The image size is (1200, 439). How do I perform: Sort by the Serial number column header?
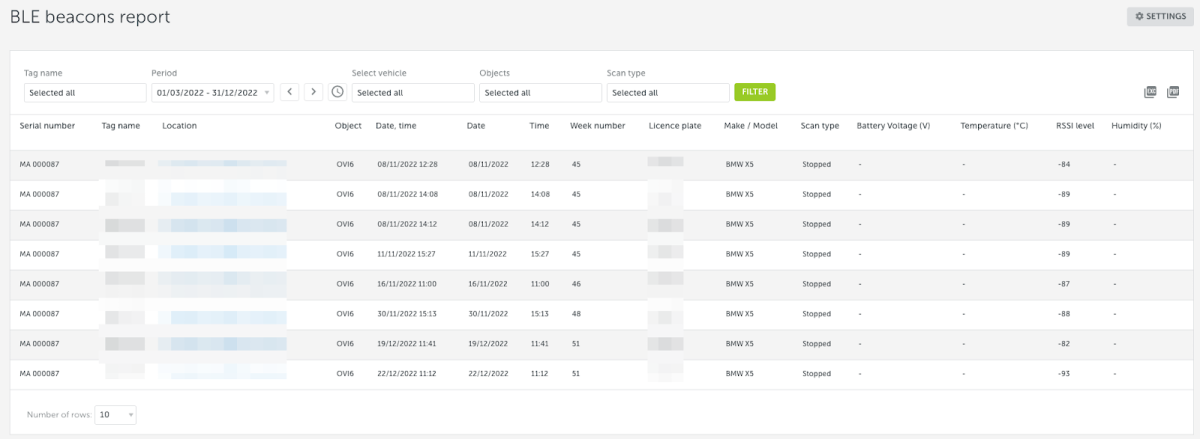47,126
